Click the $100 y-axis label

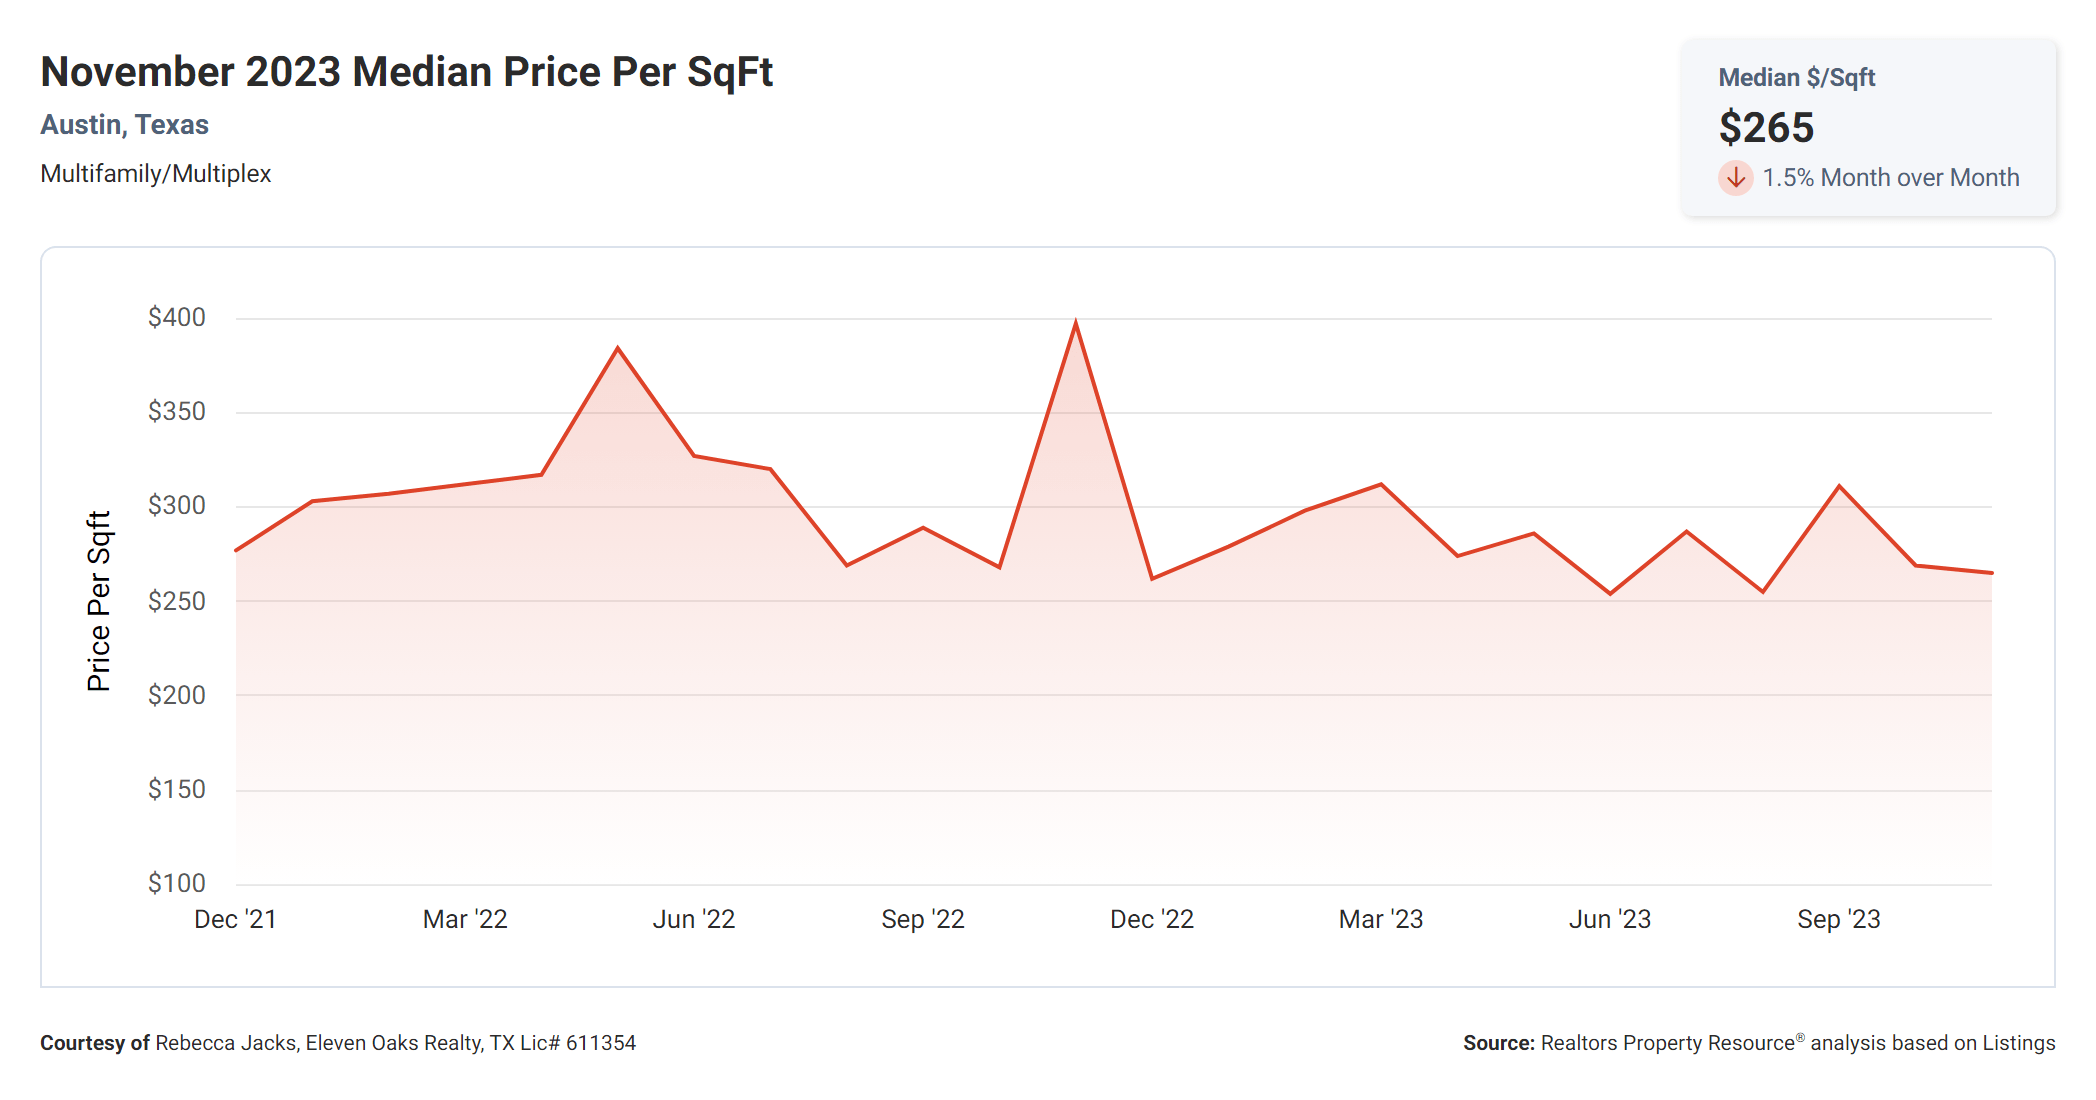[177, 883]
